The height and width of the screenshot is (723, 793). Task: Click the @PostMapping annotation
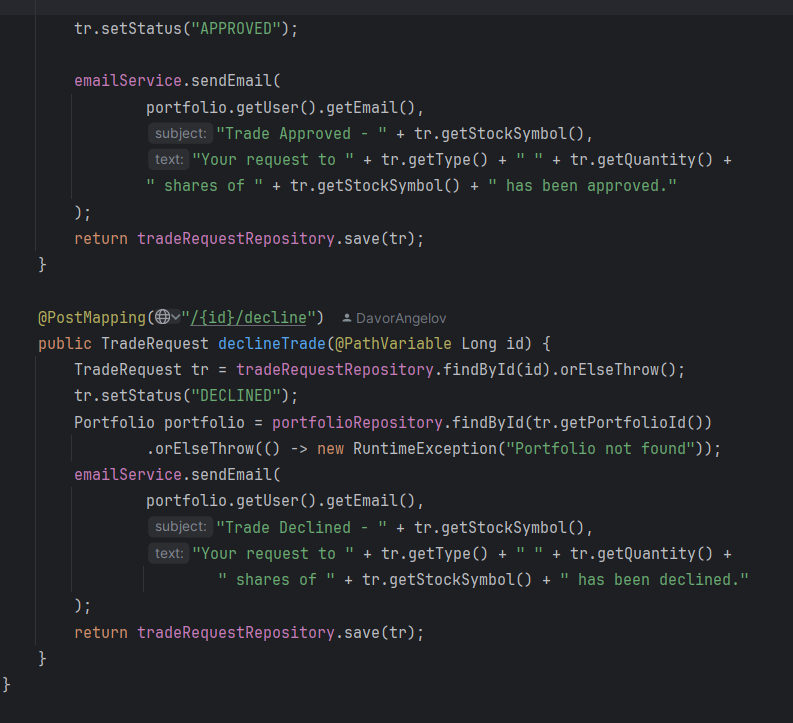tap(91, 318)
